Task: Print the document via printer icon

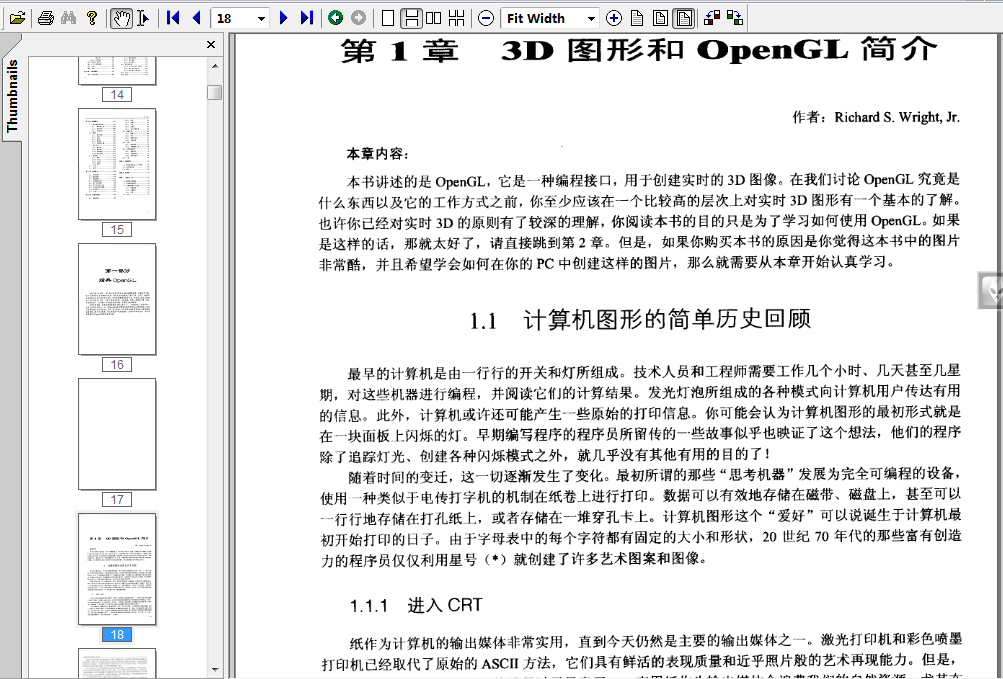Action: [45, 18]
